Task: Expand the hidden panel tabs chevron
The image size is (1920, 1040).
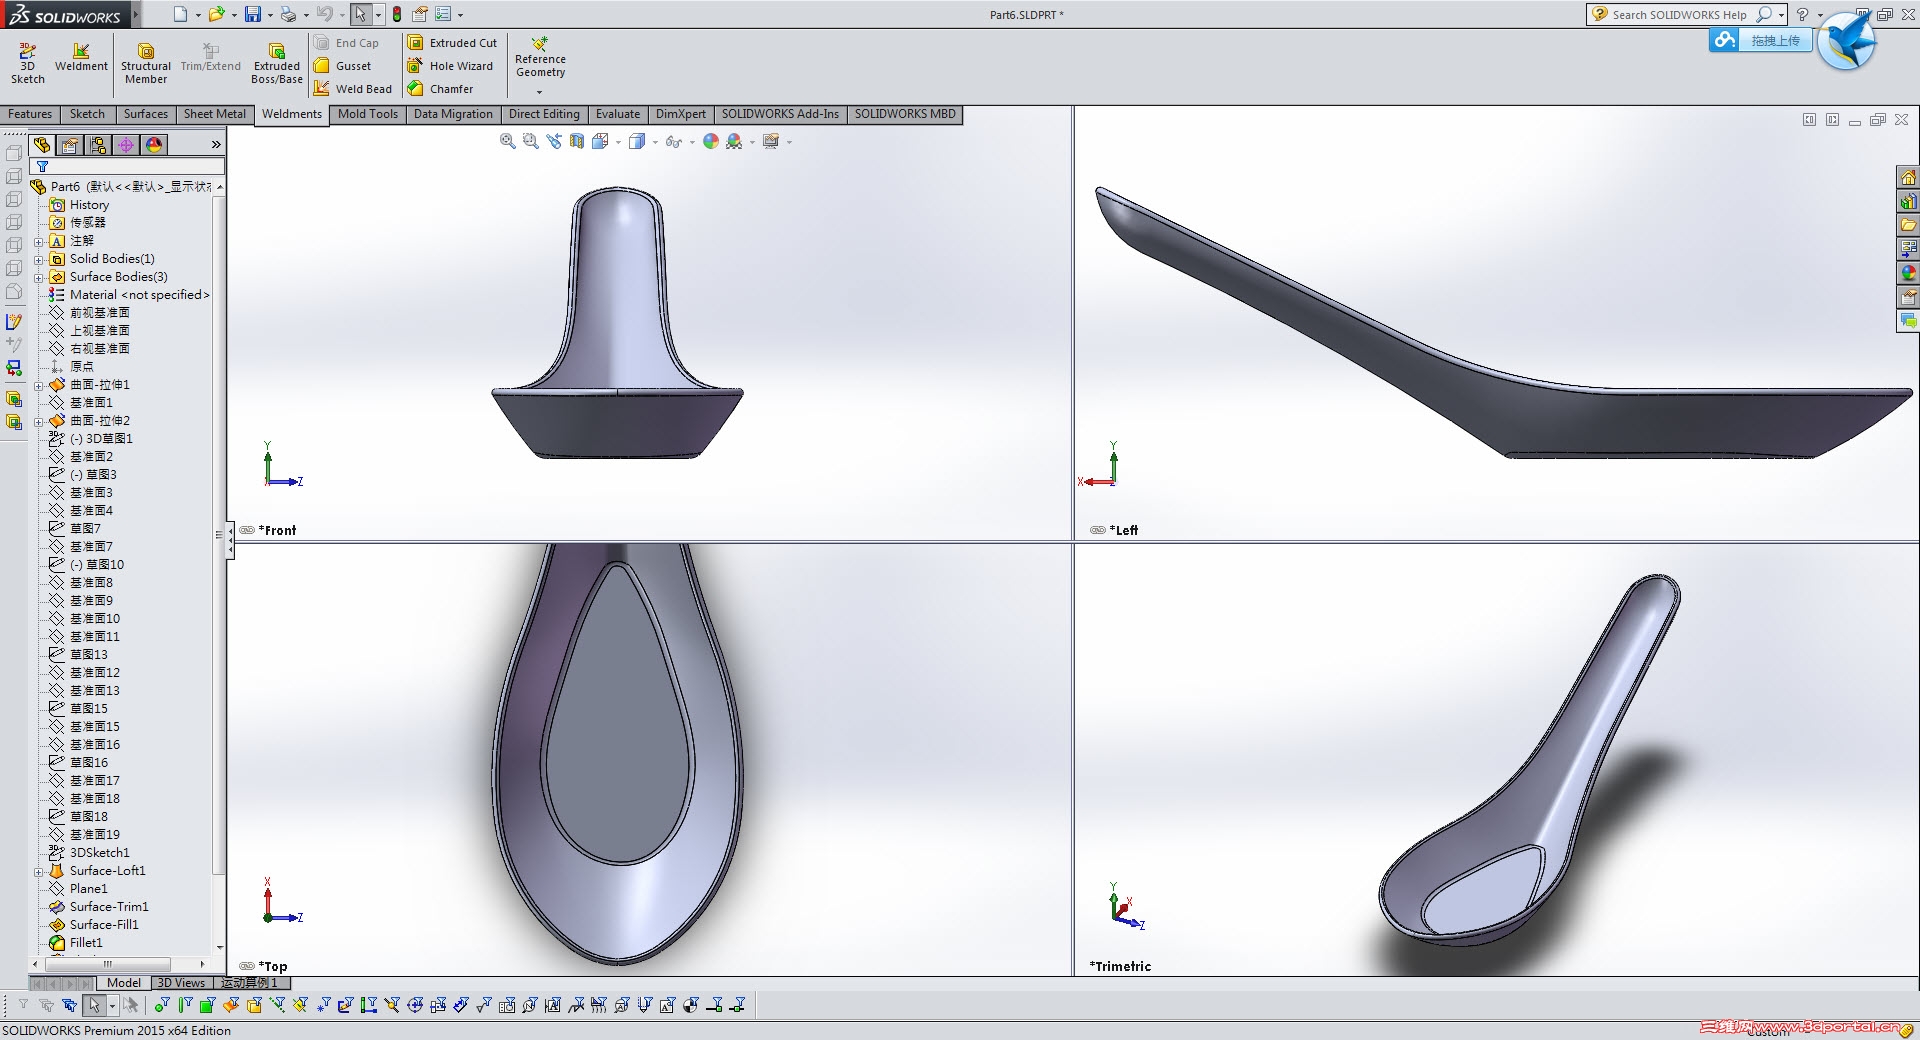Action: (x=216, y=145)
